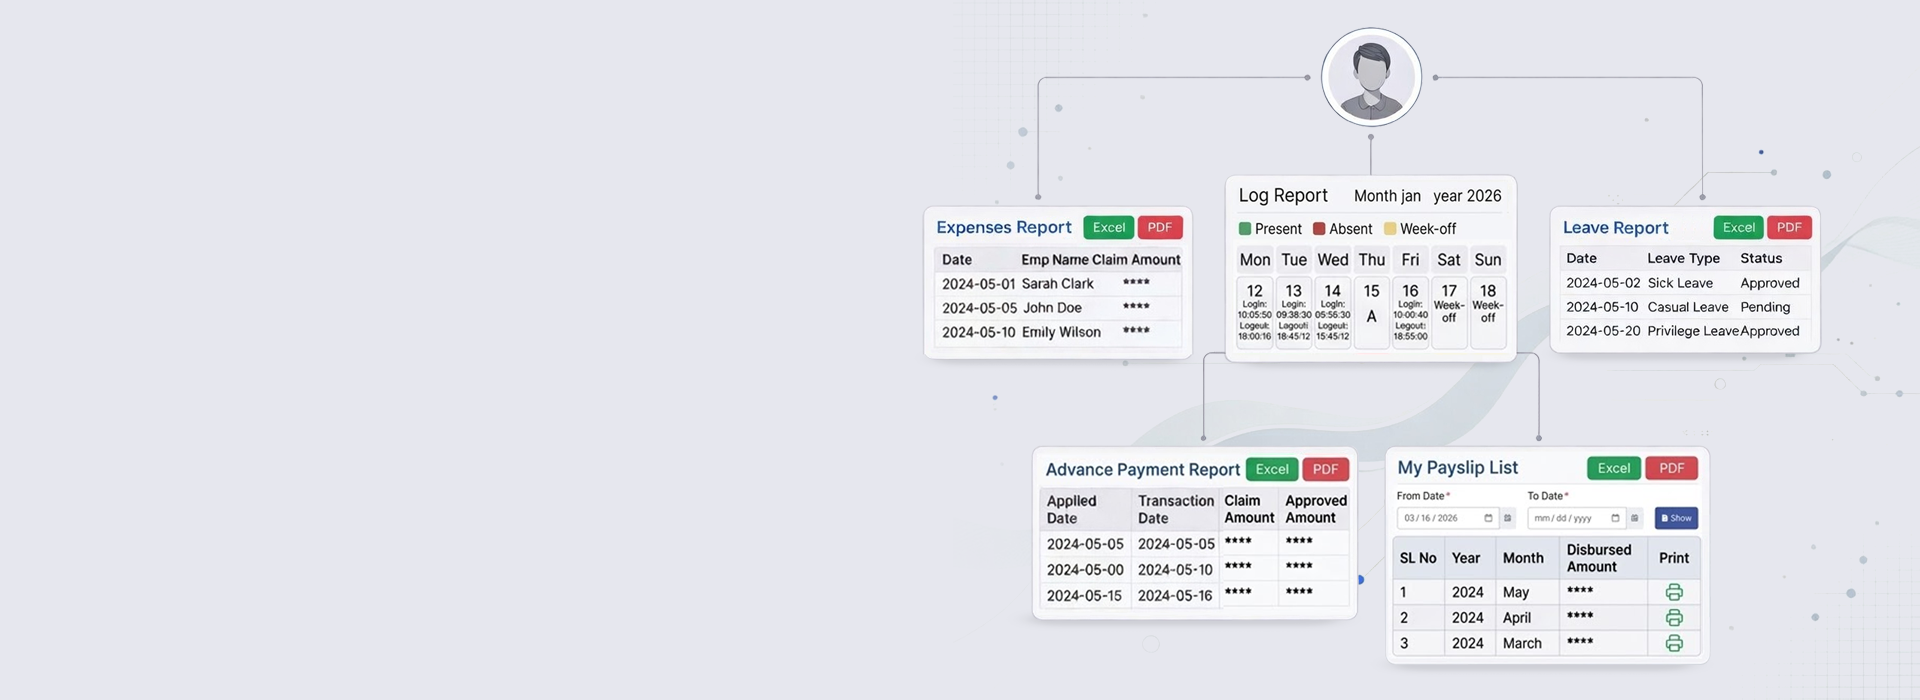
Task: Export Expenses Report to Excel
Action: point(1108,228)
